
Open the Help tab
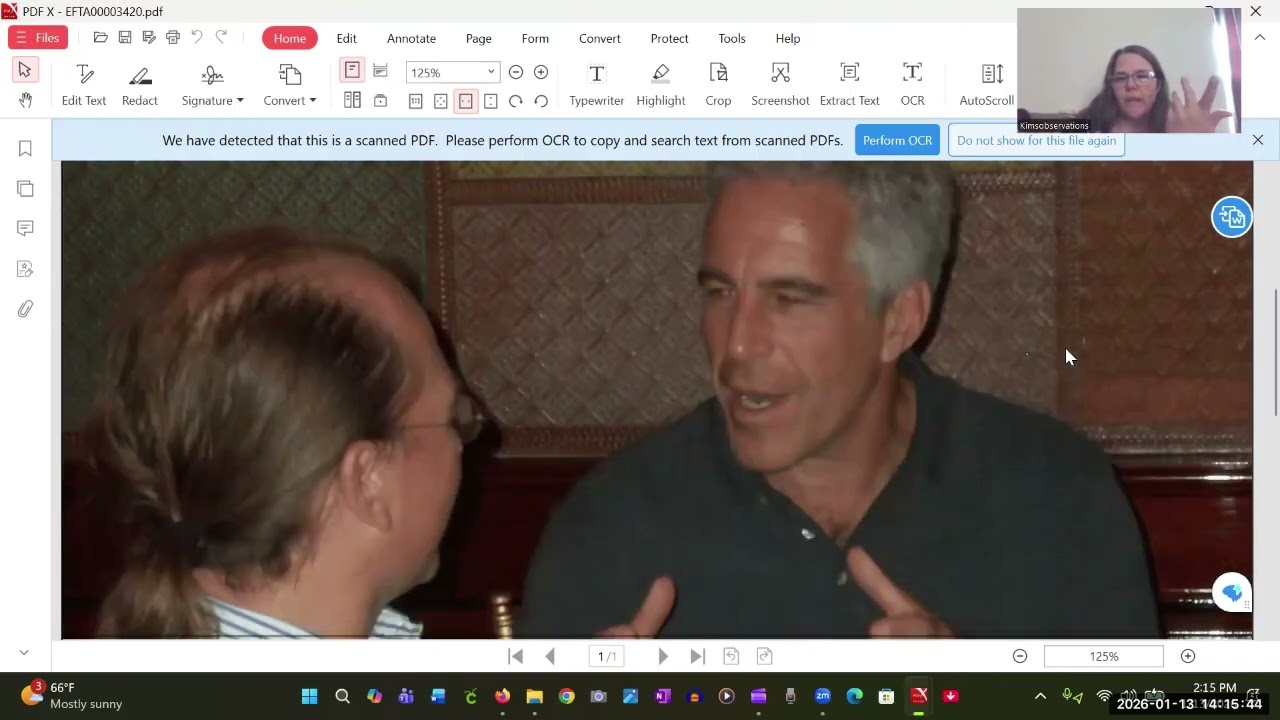(x=788, y=38)
